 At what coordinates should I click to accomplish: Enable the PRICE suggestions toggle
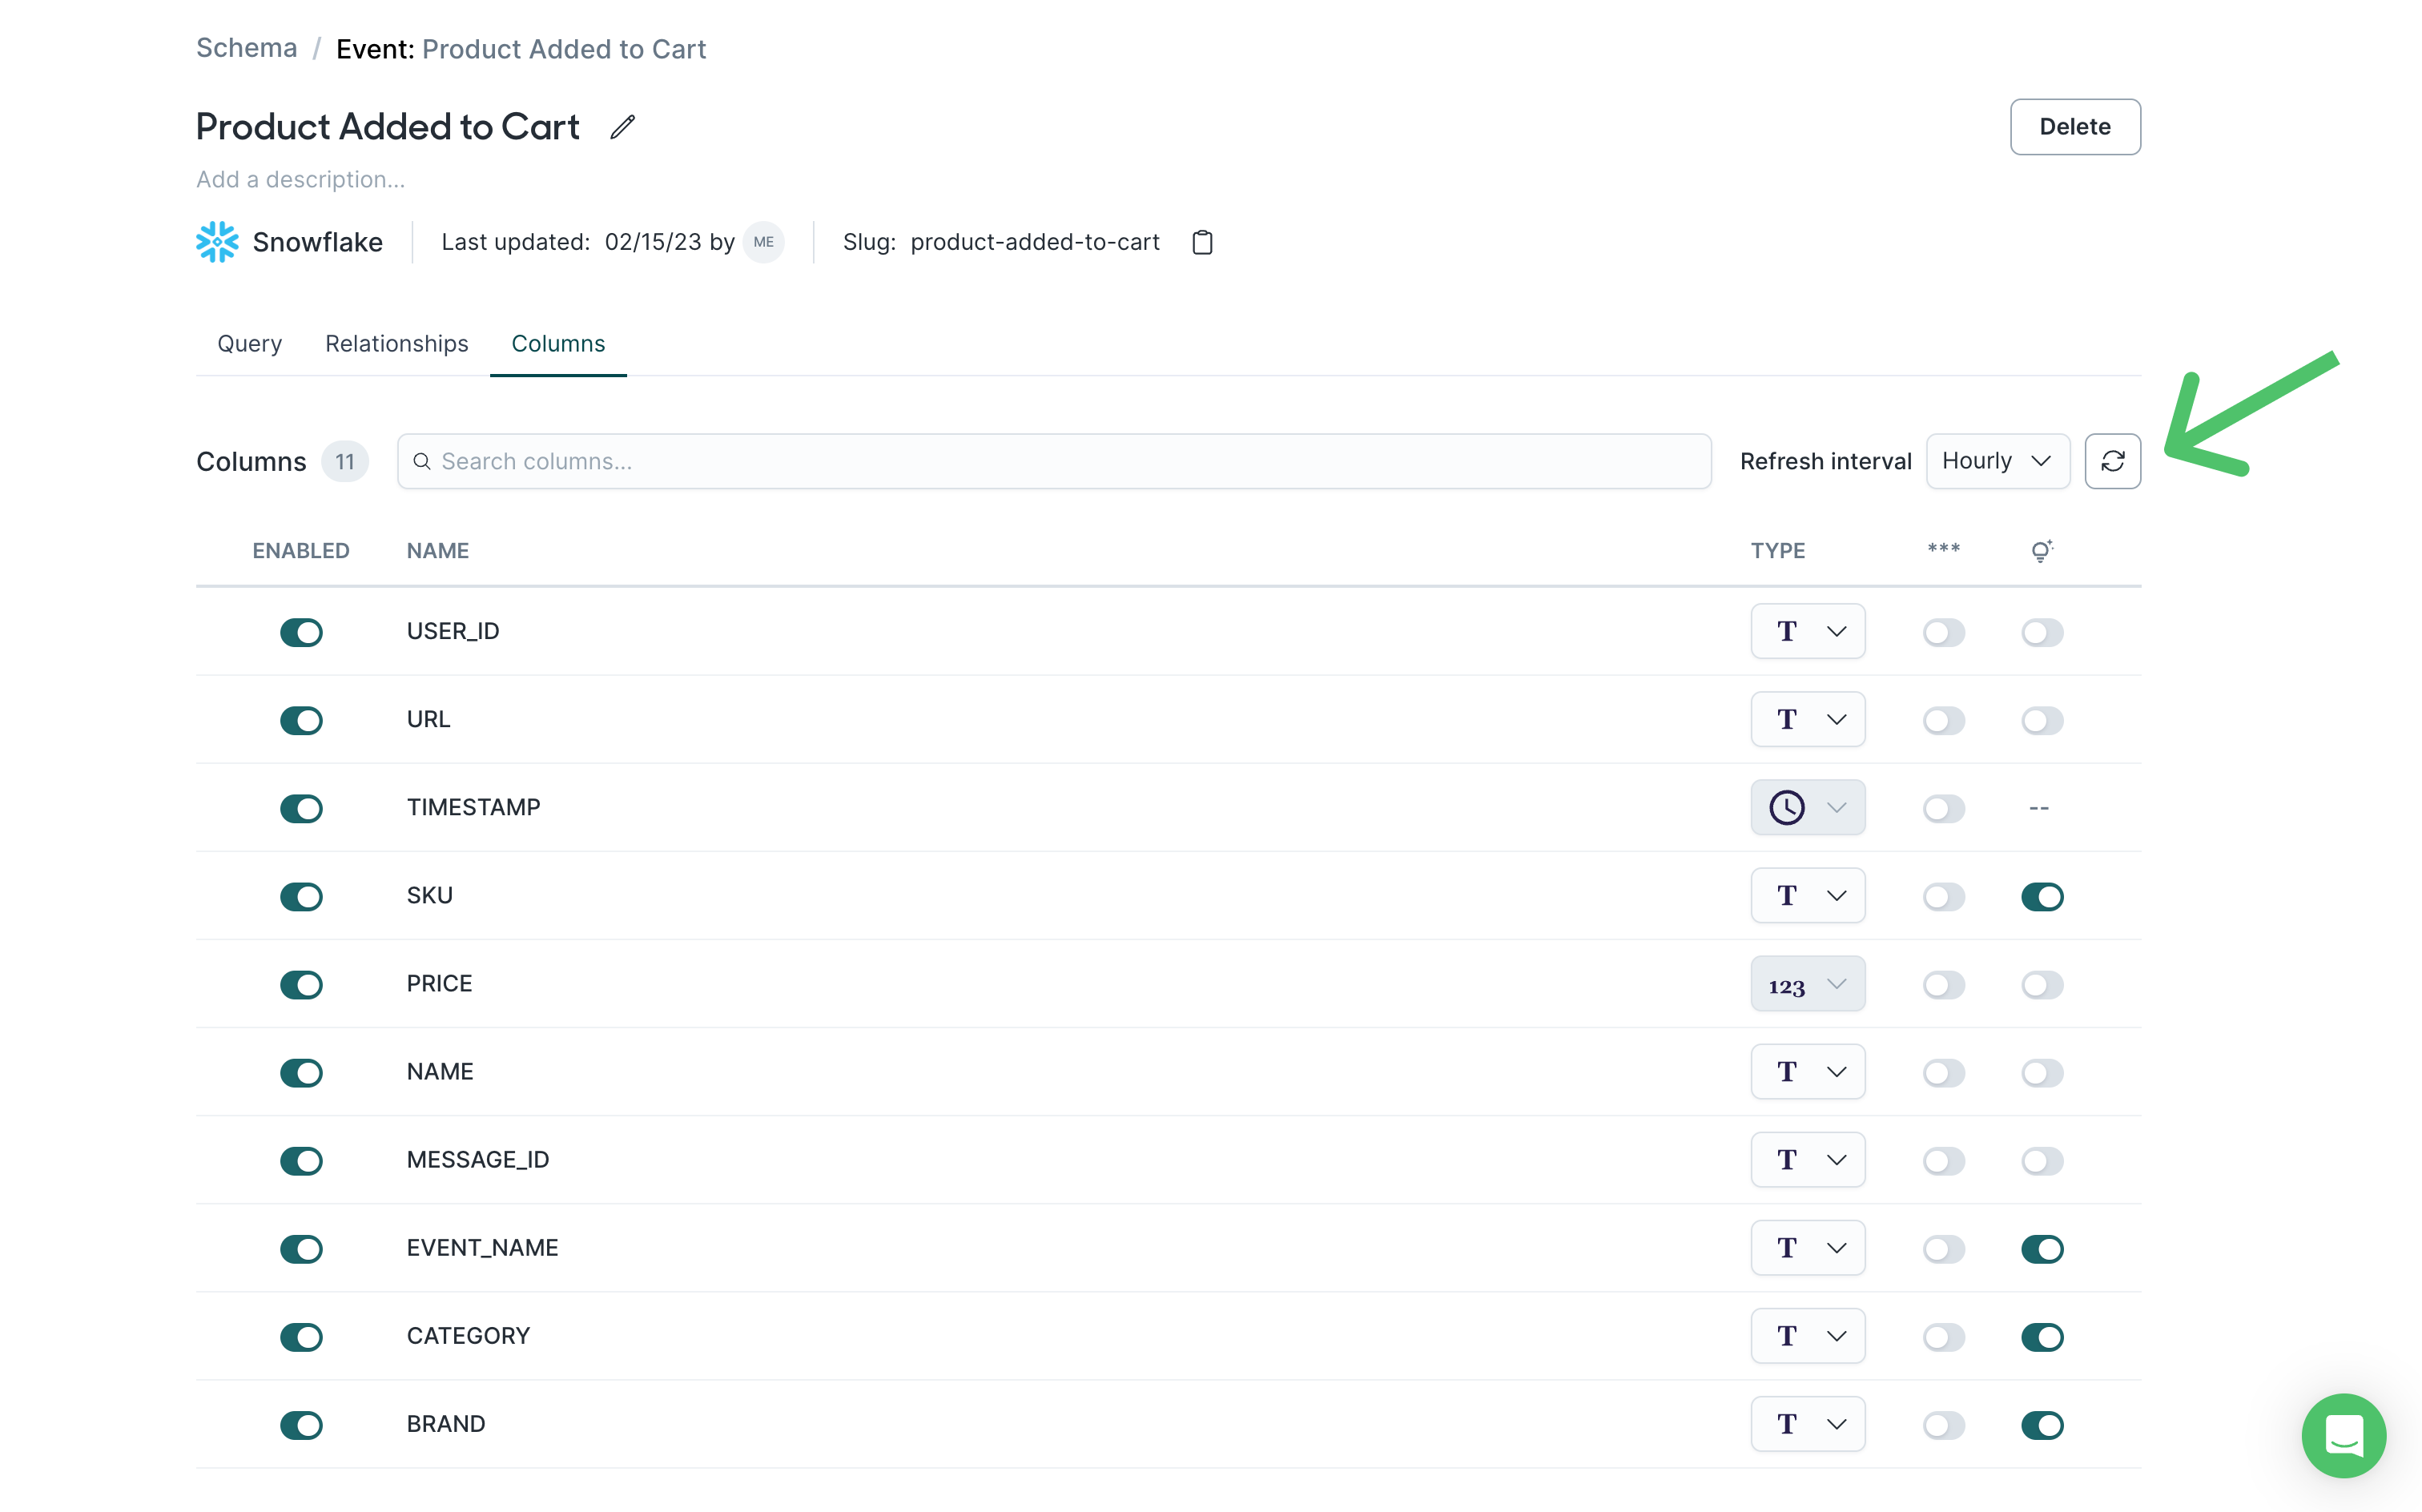[x=2042, y=984]
